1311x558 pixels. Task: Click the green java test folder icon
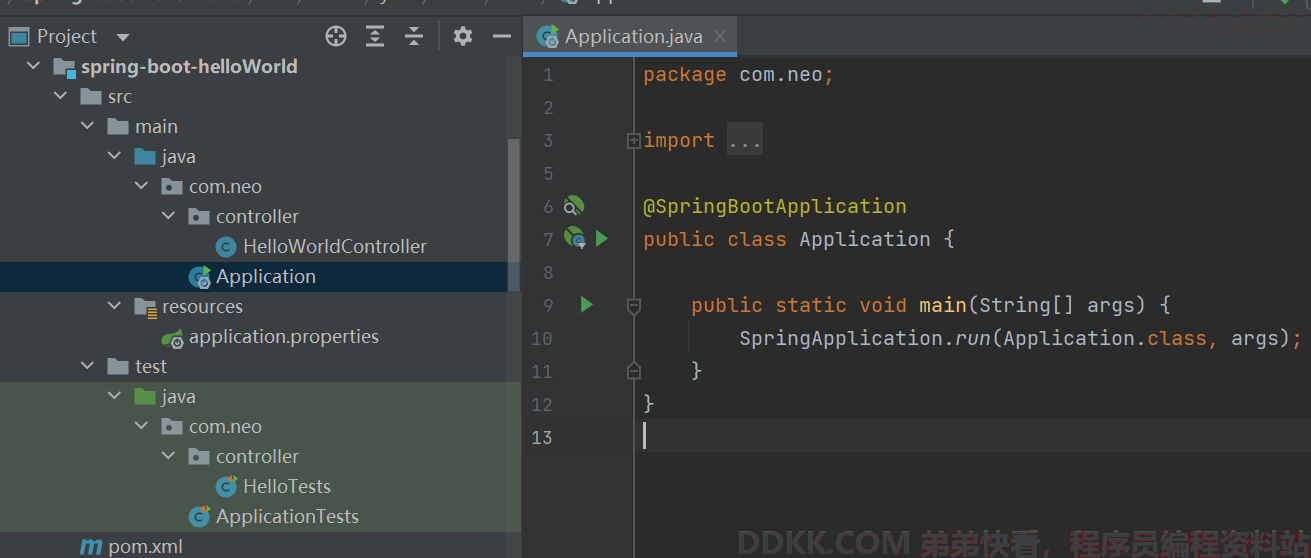[x=144, y=397]
